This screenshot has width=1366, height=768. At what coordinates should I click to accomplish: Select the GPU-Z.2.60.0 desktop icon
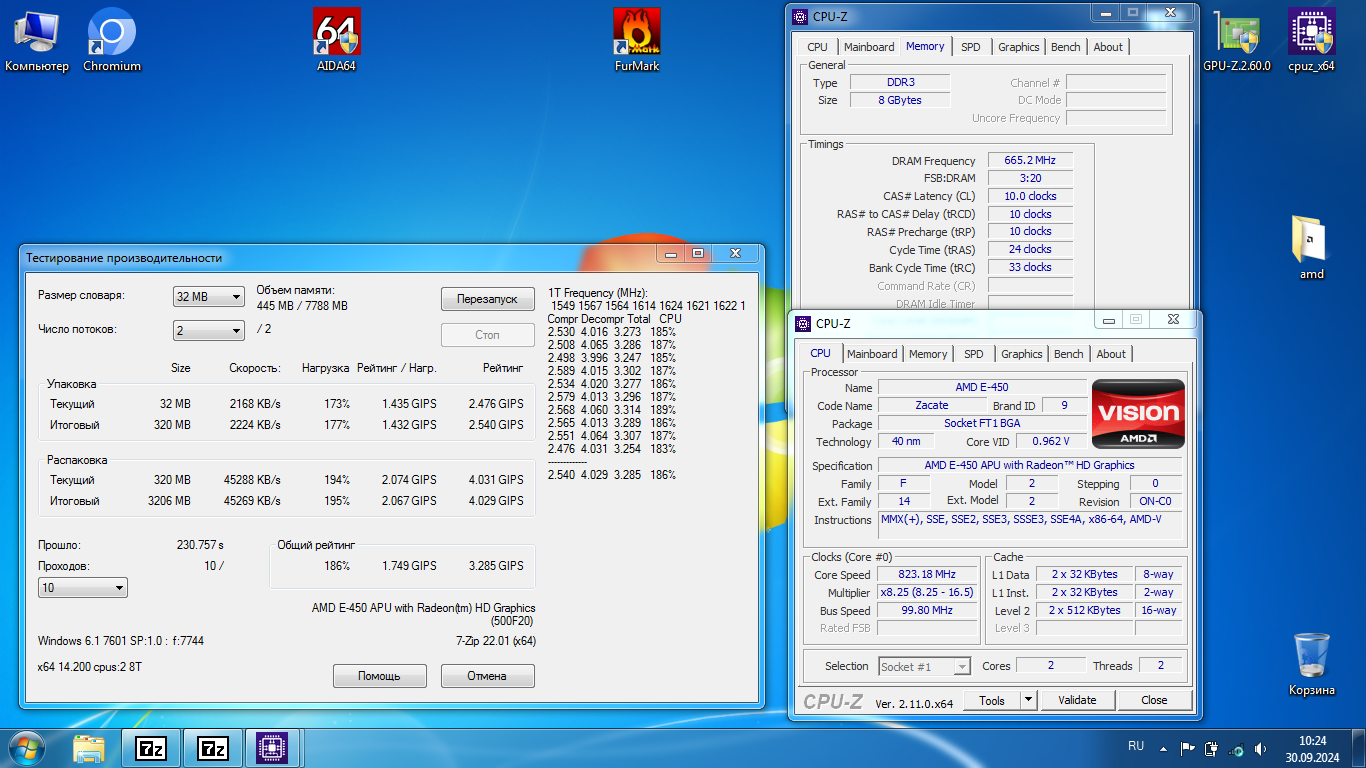(x=1237, y=40)
